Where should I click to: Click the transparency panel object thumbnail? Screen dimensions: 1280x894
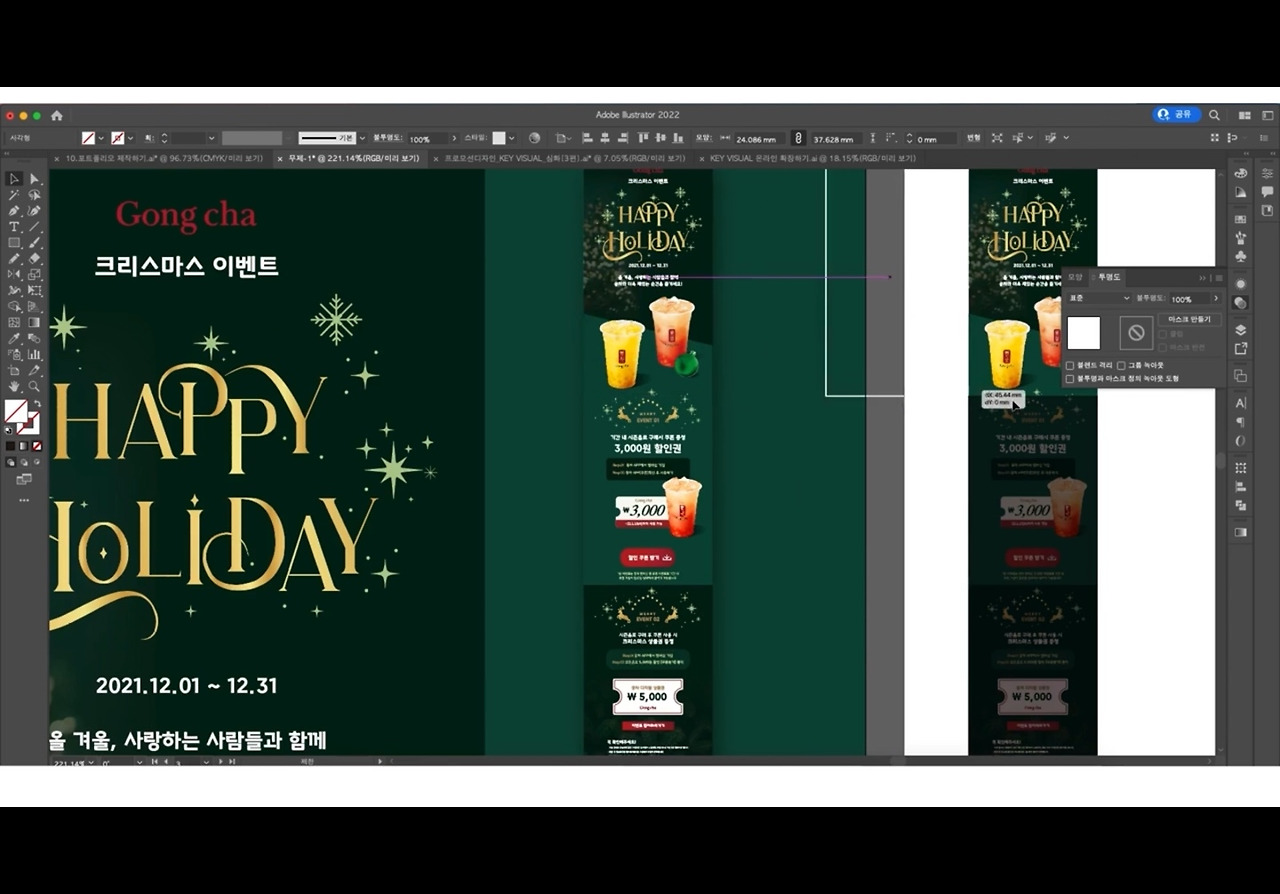1084,333
